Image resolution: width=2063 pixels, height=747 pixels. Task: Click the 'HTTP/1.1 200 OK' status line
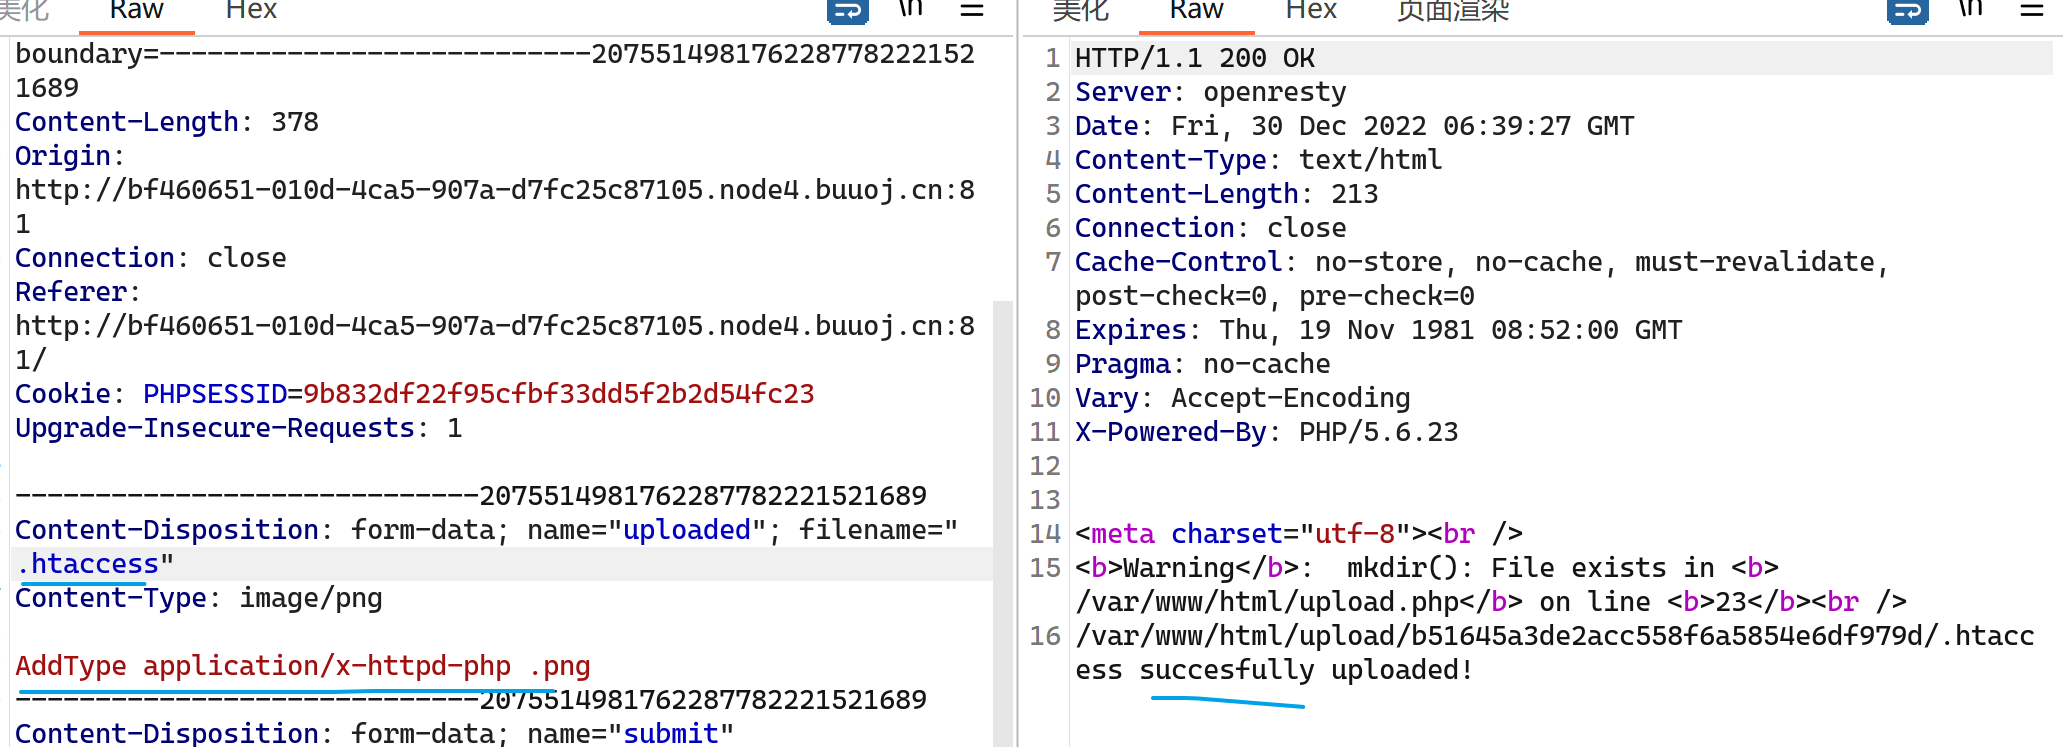1195,58
